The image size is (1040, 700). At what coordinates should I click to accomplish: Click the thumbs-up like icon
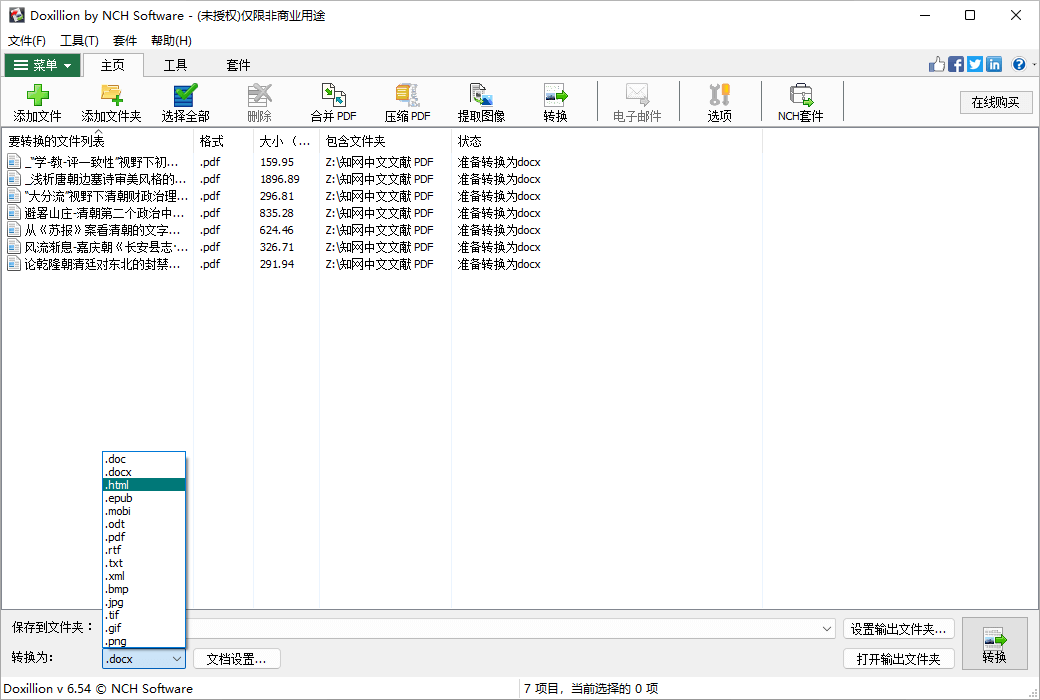(937, 64)
